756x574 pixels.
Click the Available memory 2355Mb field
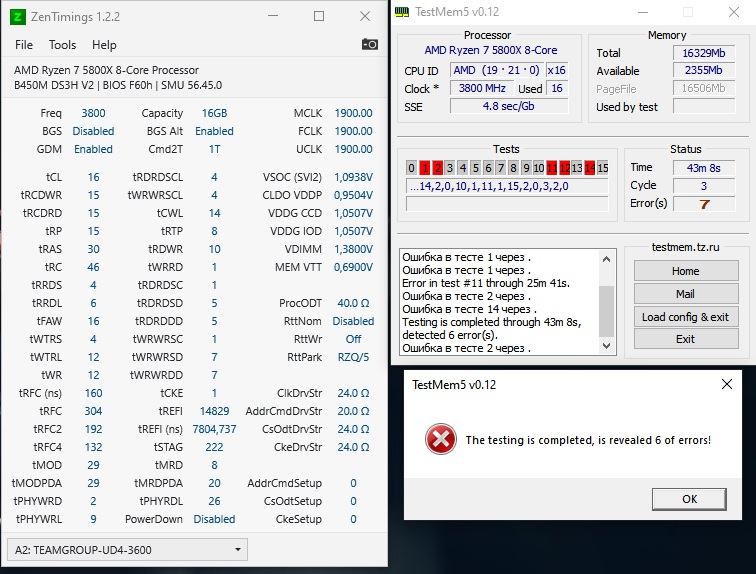(704, 70)
